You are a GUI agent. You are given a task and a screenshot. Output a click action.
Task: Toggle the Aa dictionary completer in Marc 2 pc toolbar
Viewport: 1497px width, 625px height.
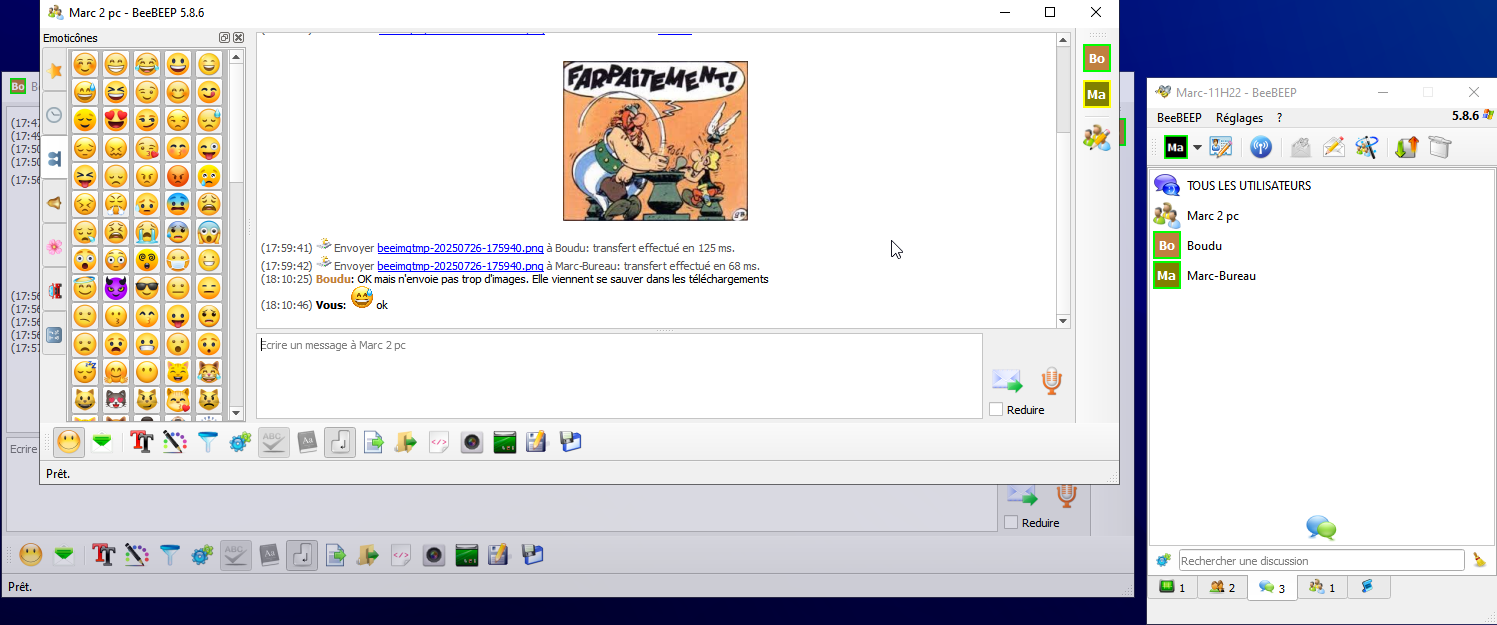(x=307, y=441)
